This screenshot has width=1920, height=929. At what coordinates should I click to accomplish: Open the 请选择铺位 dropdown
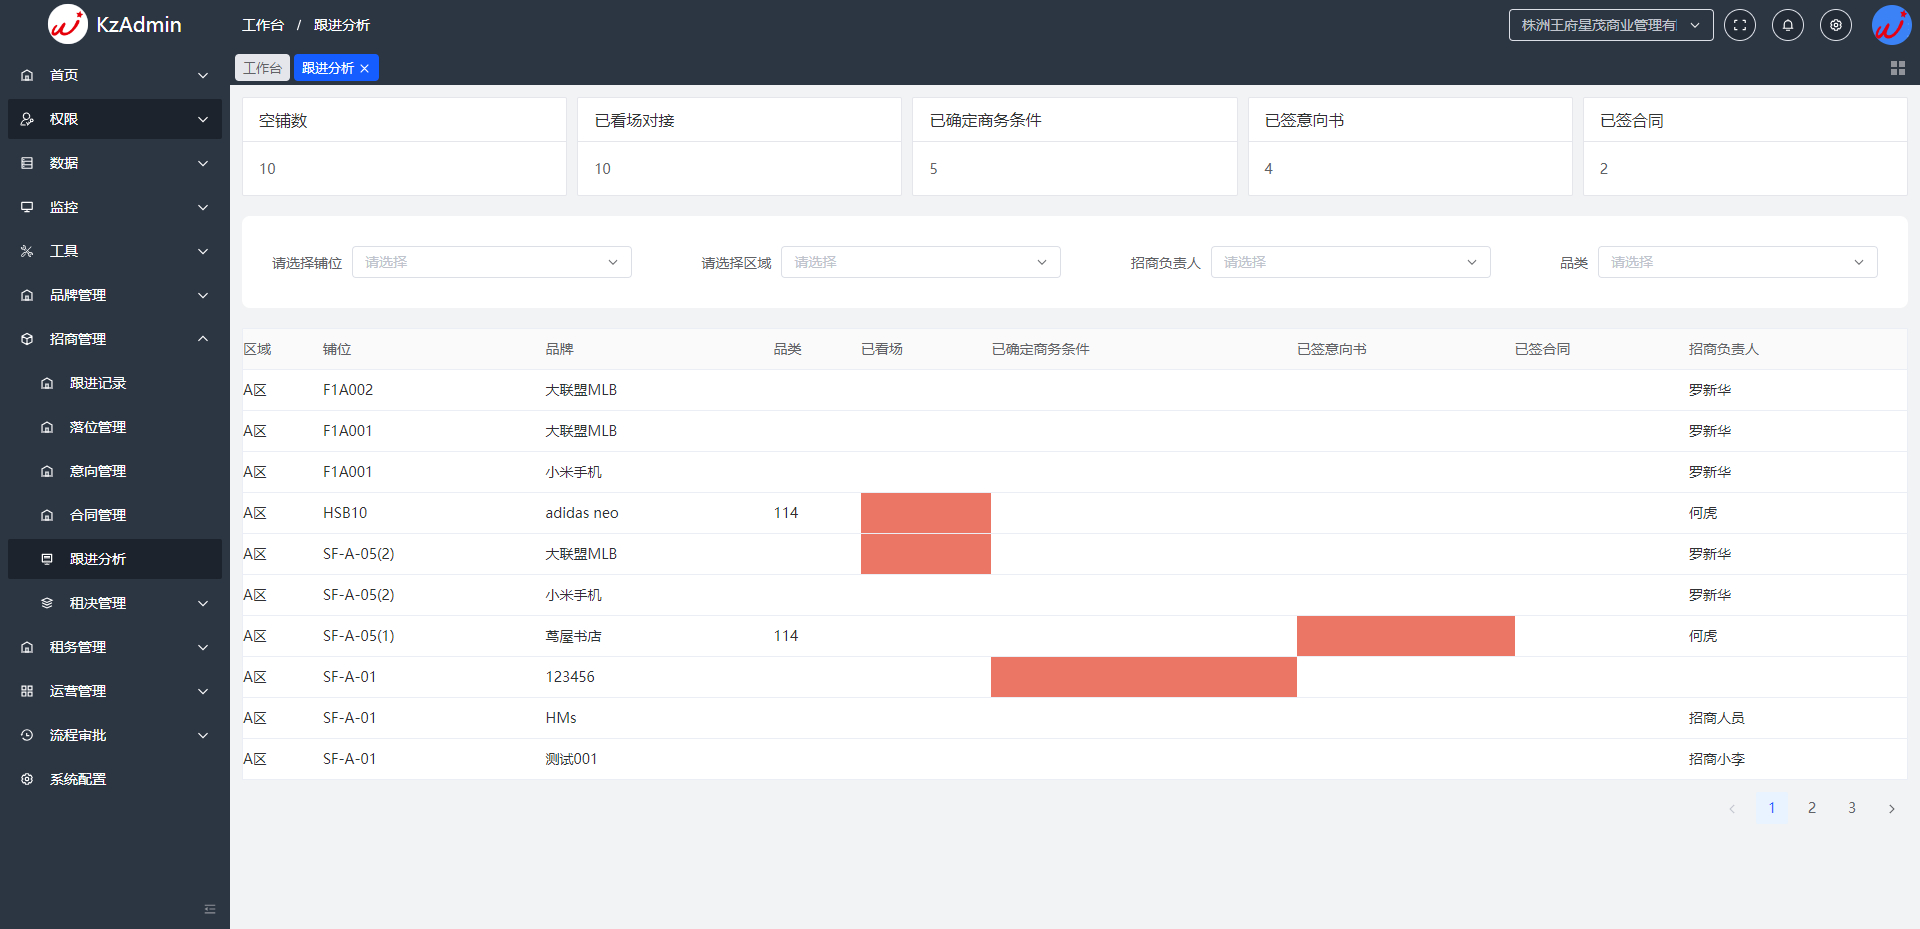tap(492, 262)
